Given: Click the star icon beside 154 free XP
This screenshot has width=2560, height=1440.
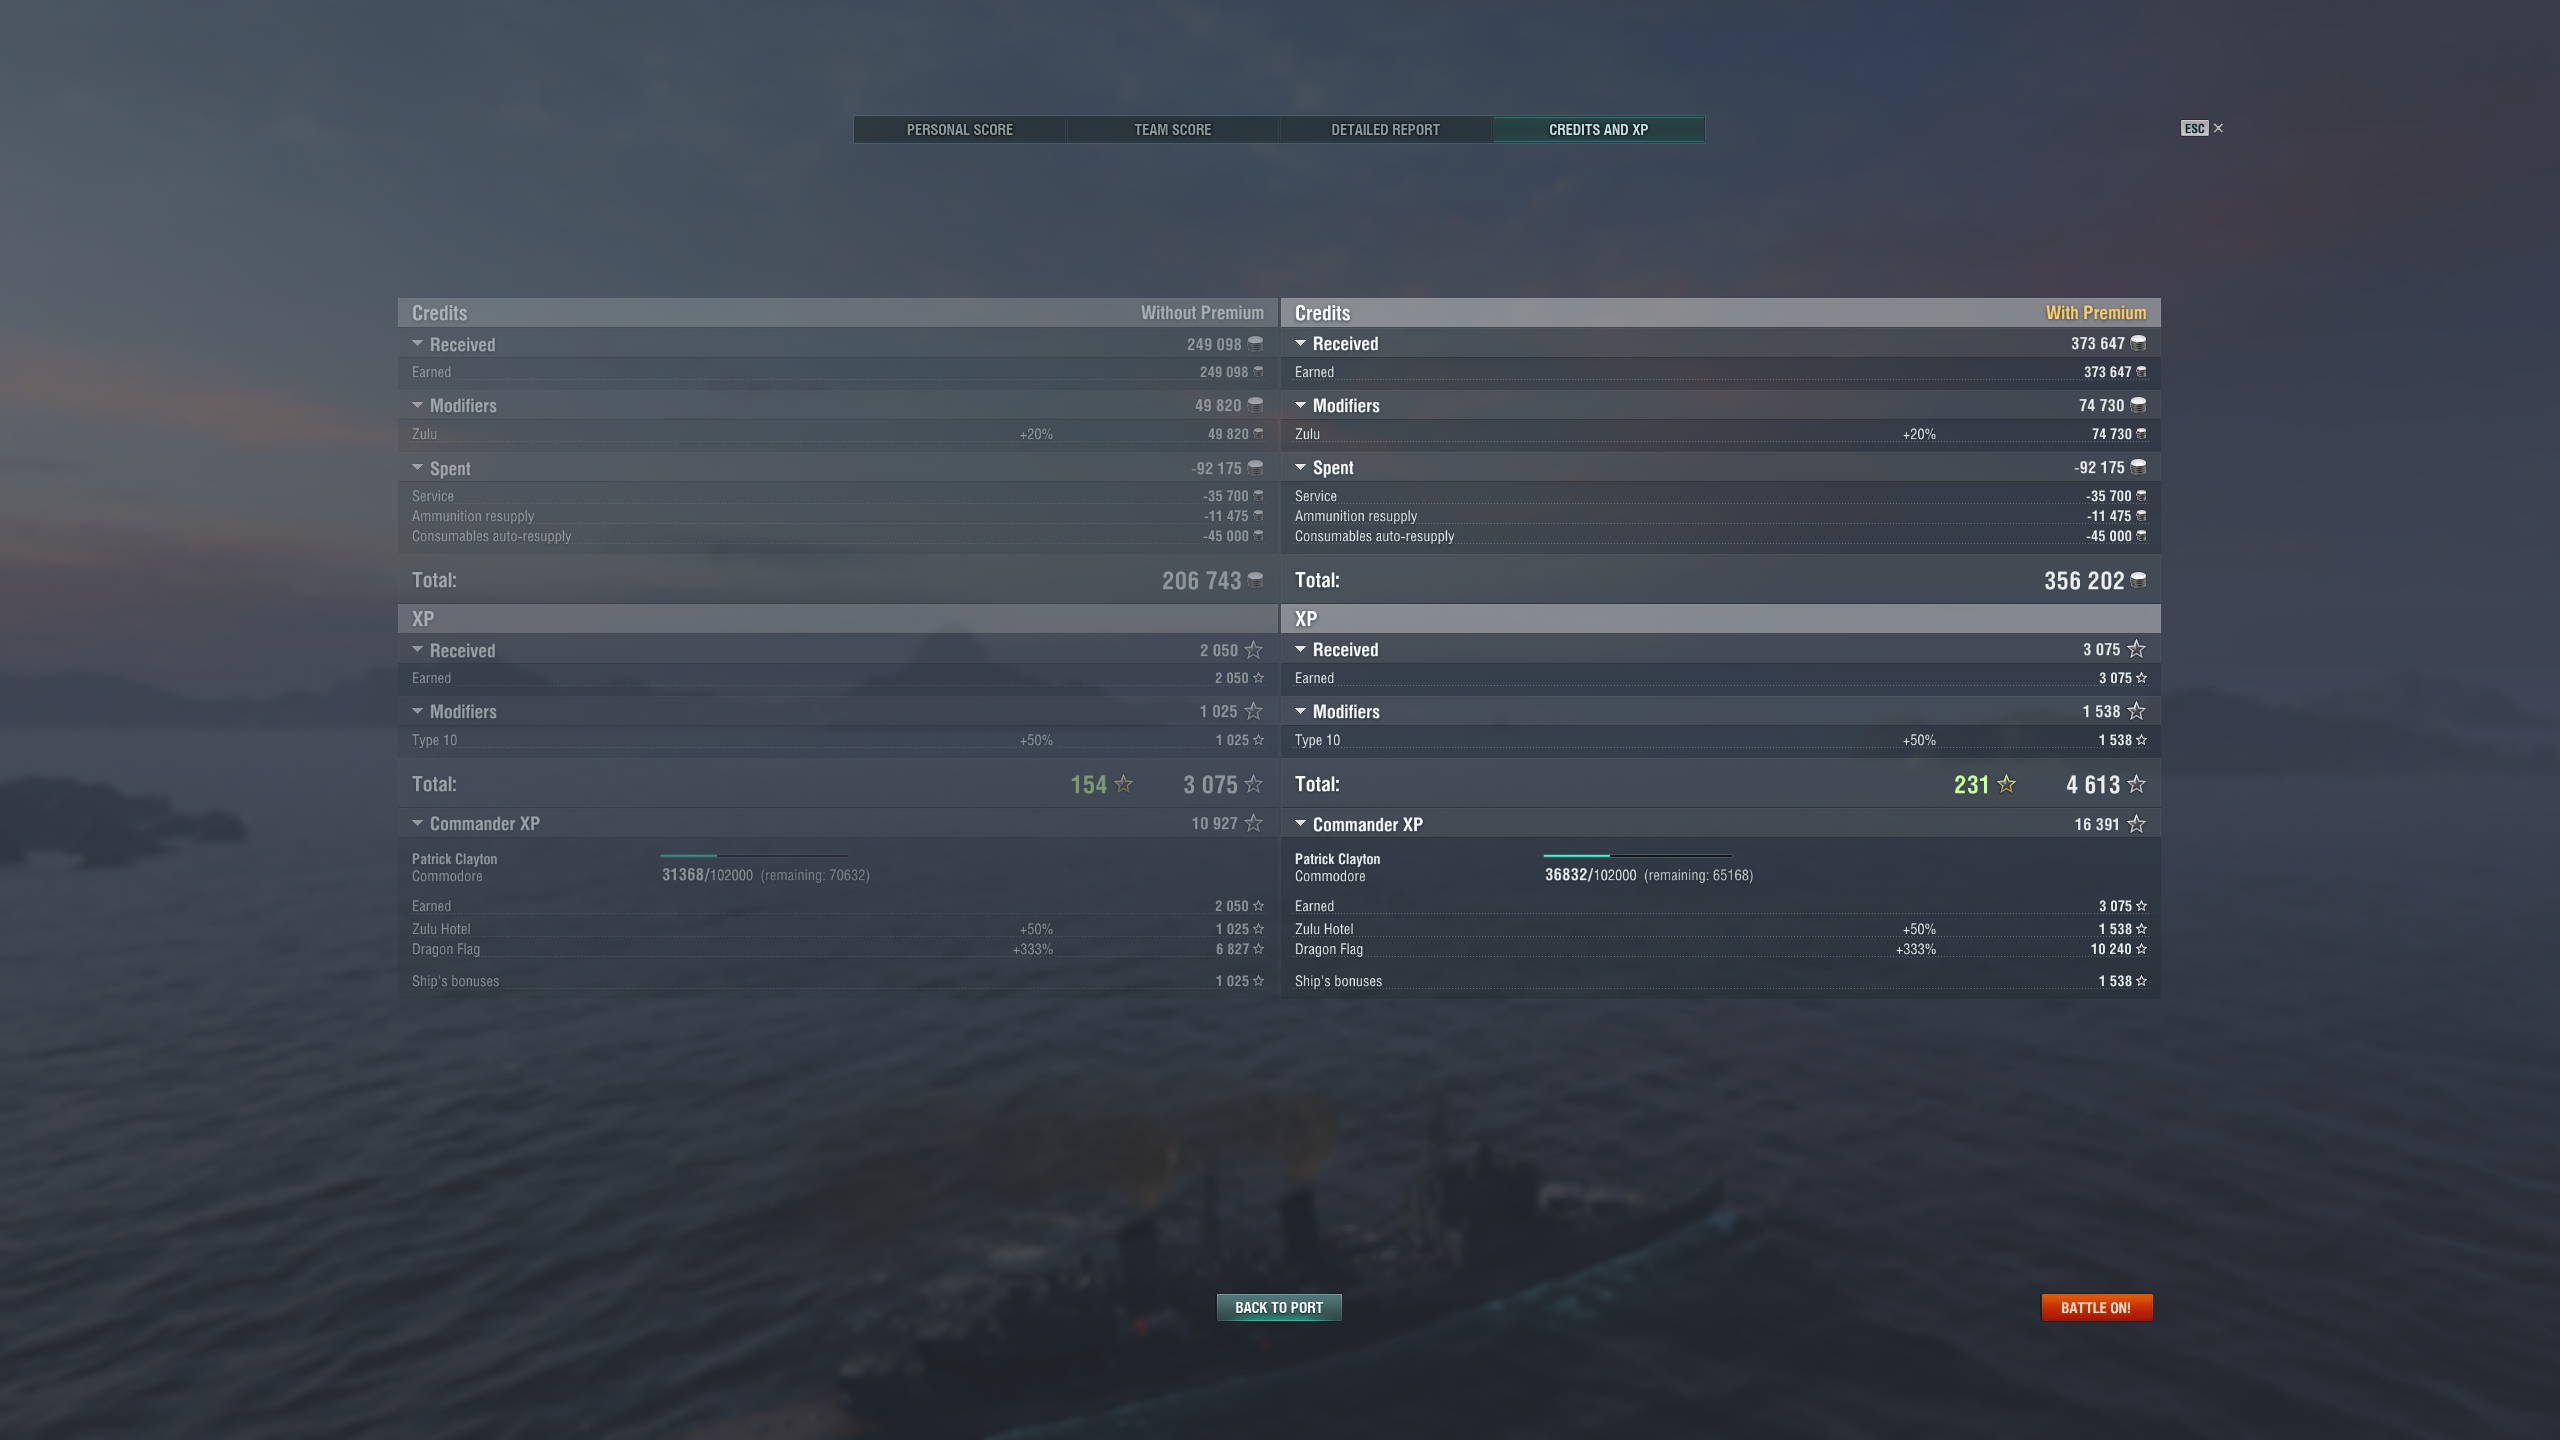Looking at the screenshot, I should tap(1123, 785).
